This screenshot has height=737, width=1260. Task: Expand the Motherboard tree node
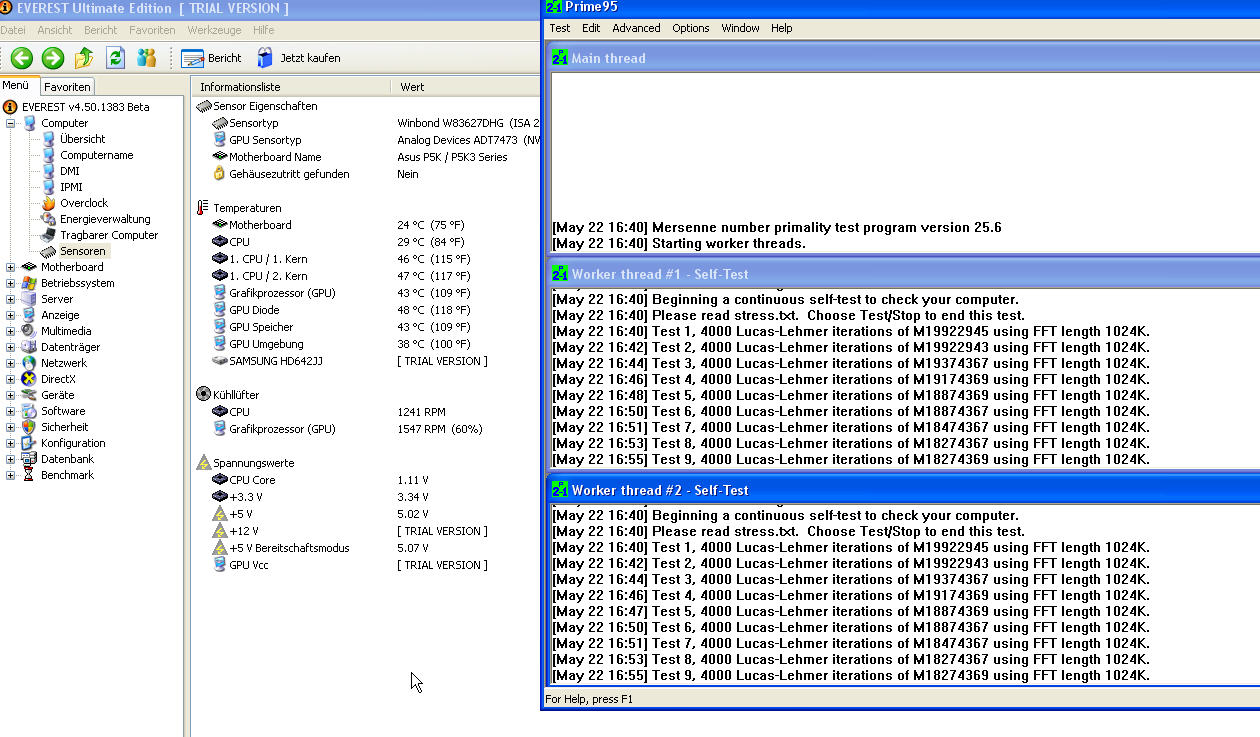click(11, 267)
